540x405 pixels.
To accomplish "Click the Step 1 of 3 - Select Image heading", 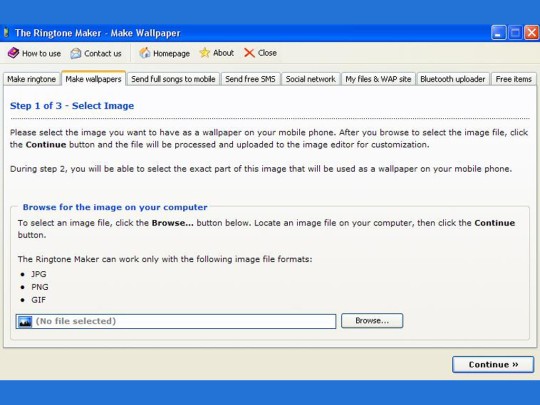I will coord(72,105).
